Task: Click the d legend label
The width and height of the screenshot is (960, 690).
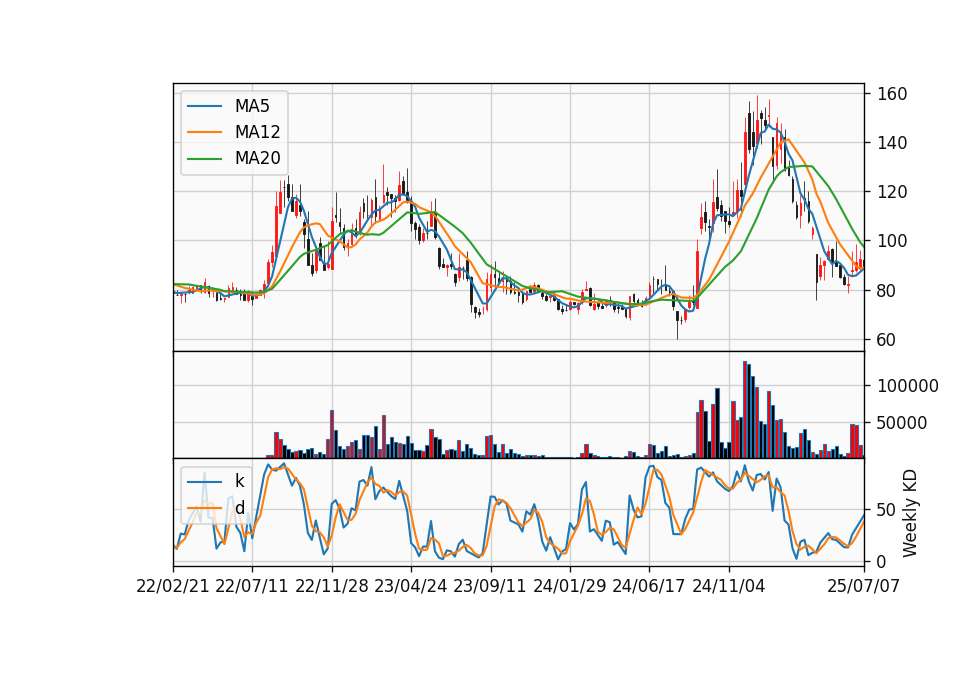Action: [x=239, y=507]
